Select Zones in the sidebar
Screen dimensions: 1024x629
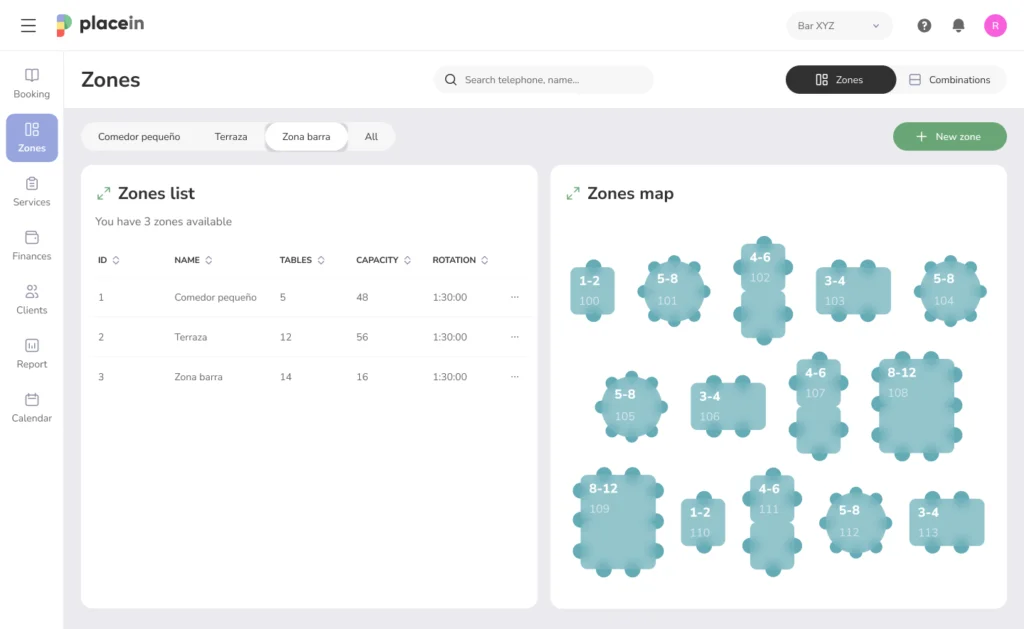(31, 138)
